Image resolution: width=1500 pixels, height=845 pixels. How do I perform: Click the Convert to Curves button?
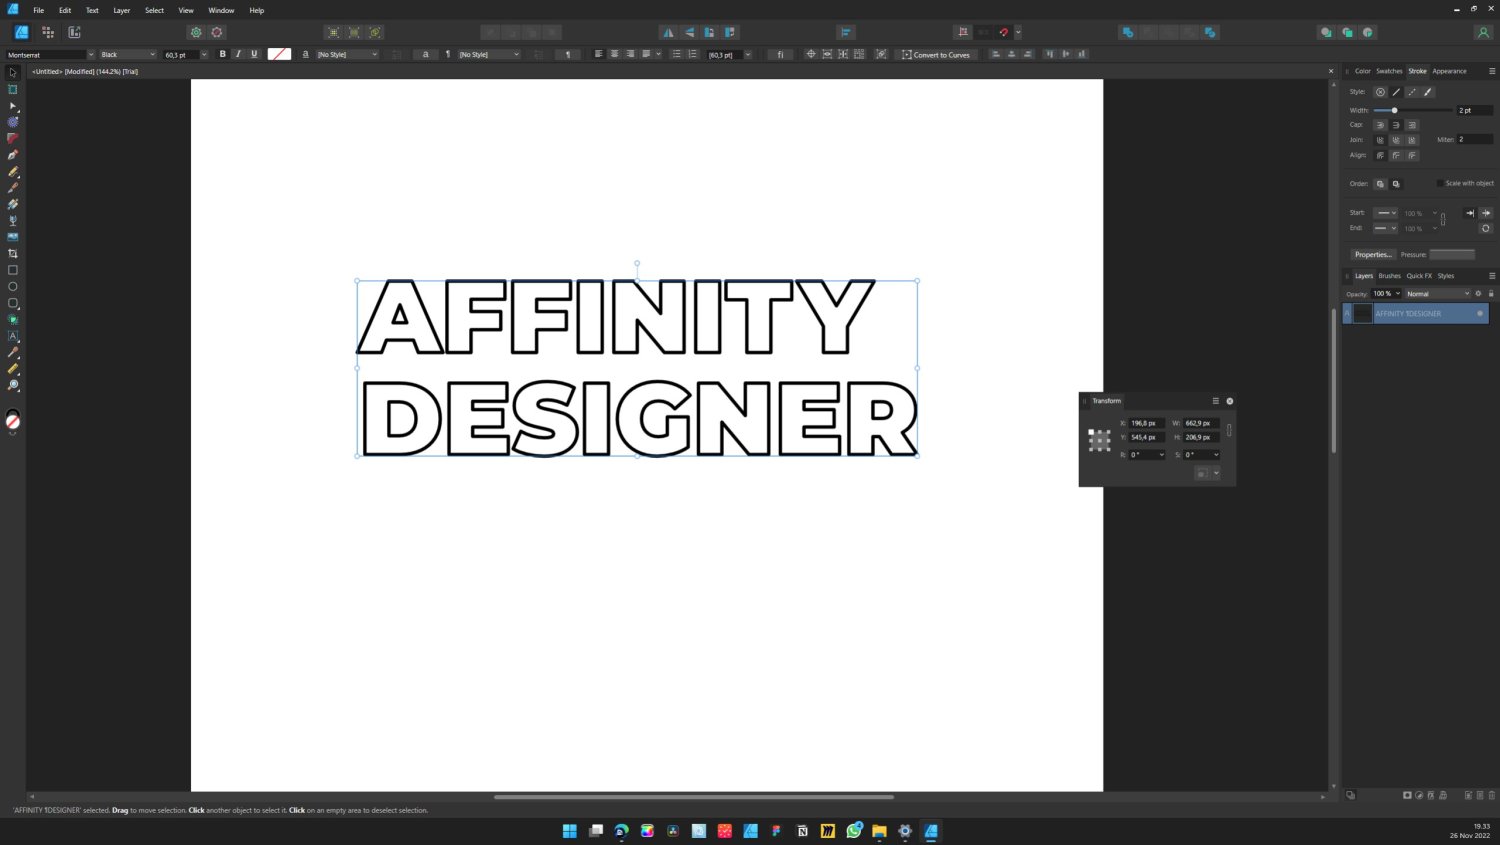click(x=937, y=54)
